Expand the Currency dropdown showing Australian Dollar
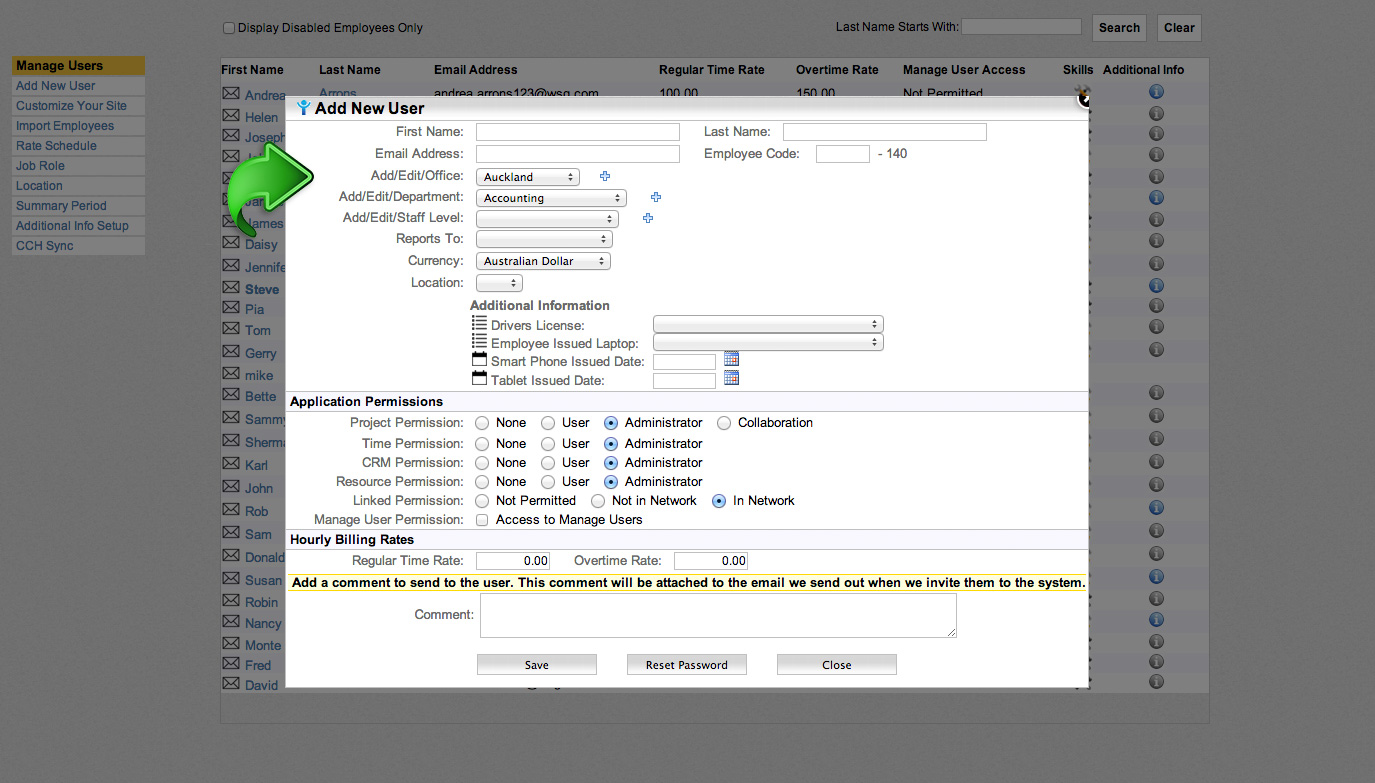Screen dimensions: 1375x783 (x=543, y=261)
